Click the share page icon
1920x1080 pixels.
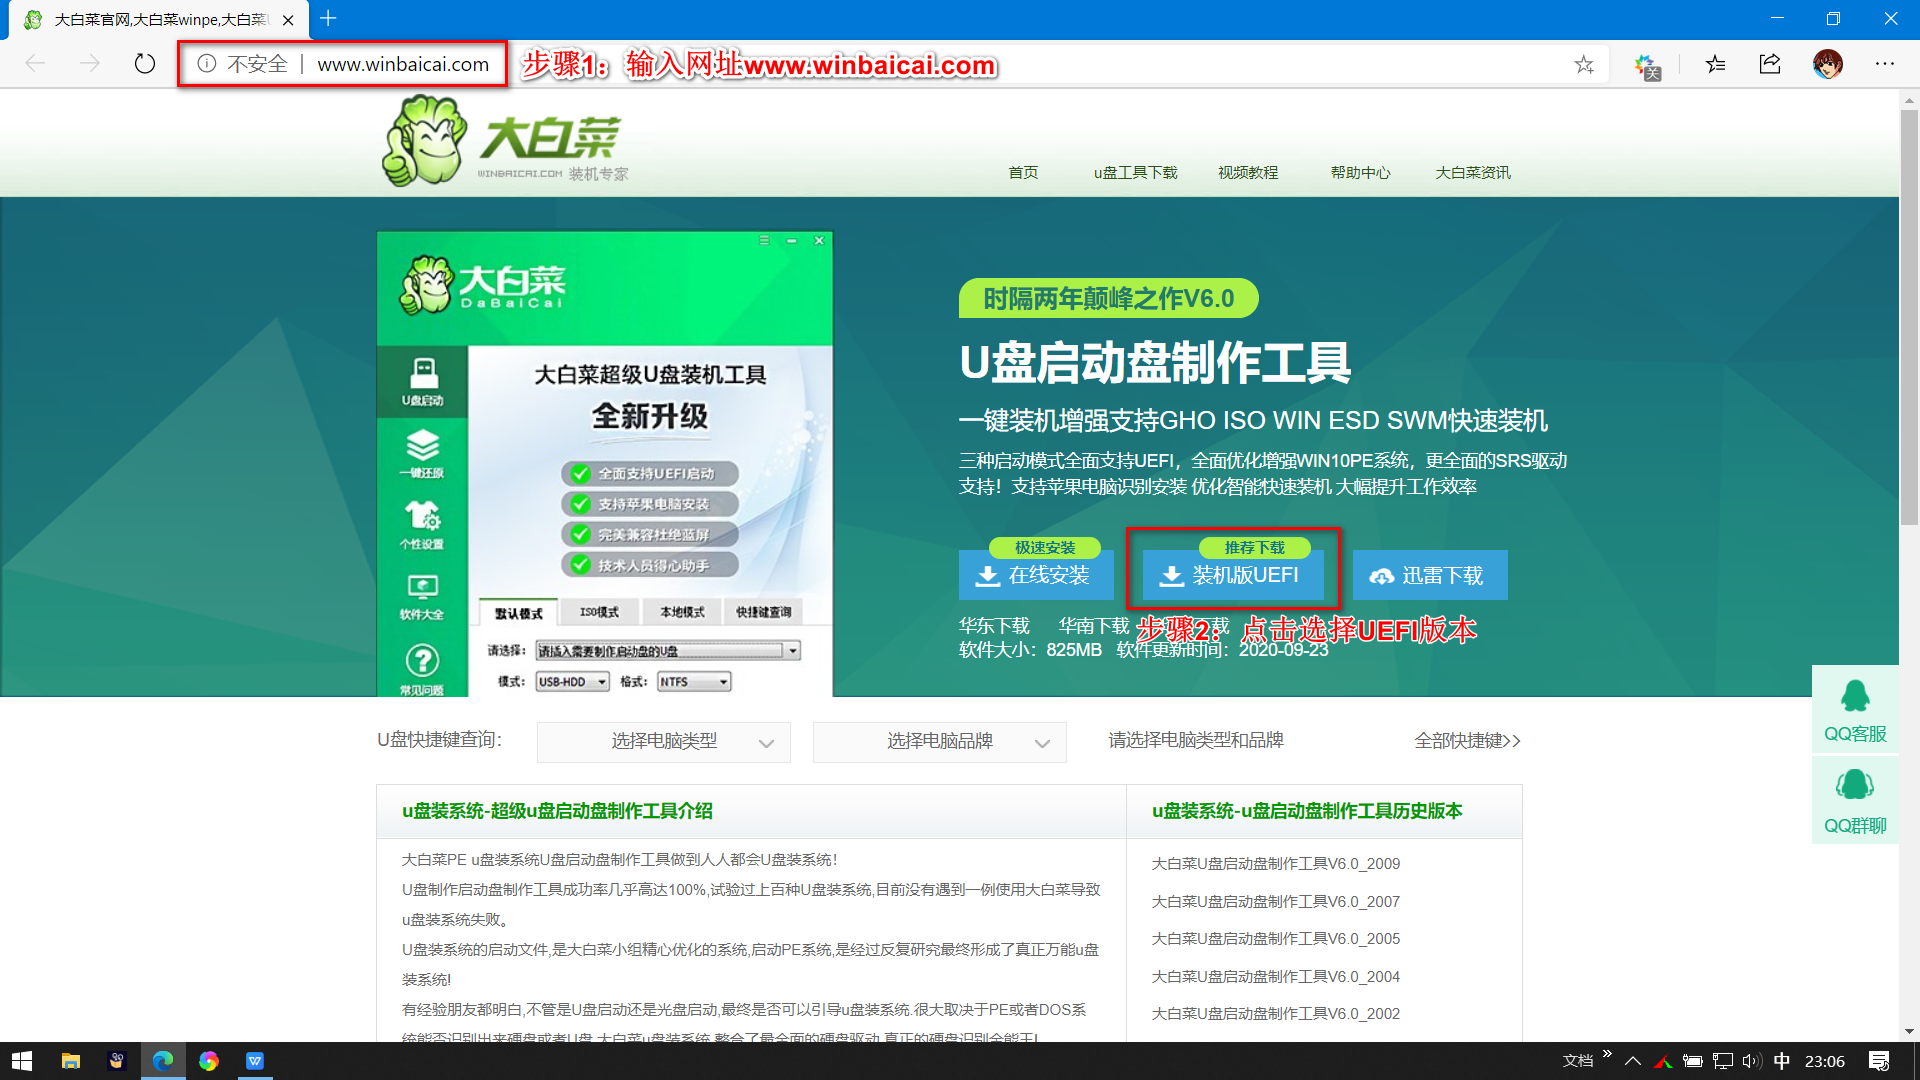(1770, 65)
